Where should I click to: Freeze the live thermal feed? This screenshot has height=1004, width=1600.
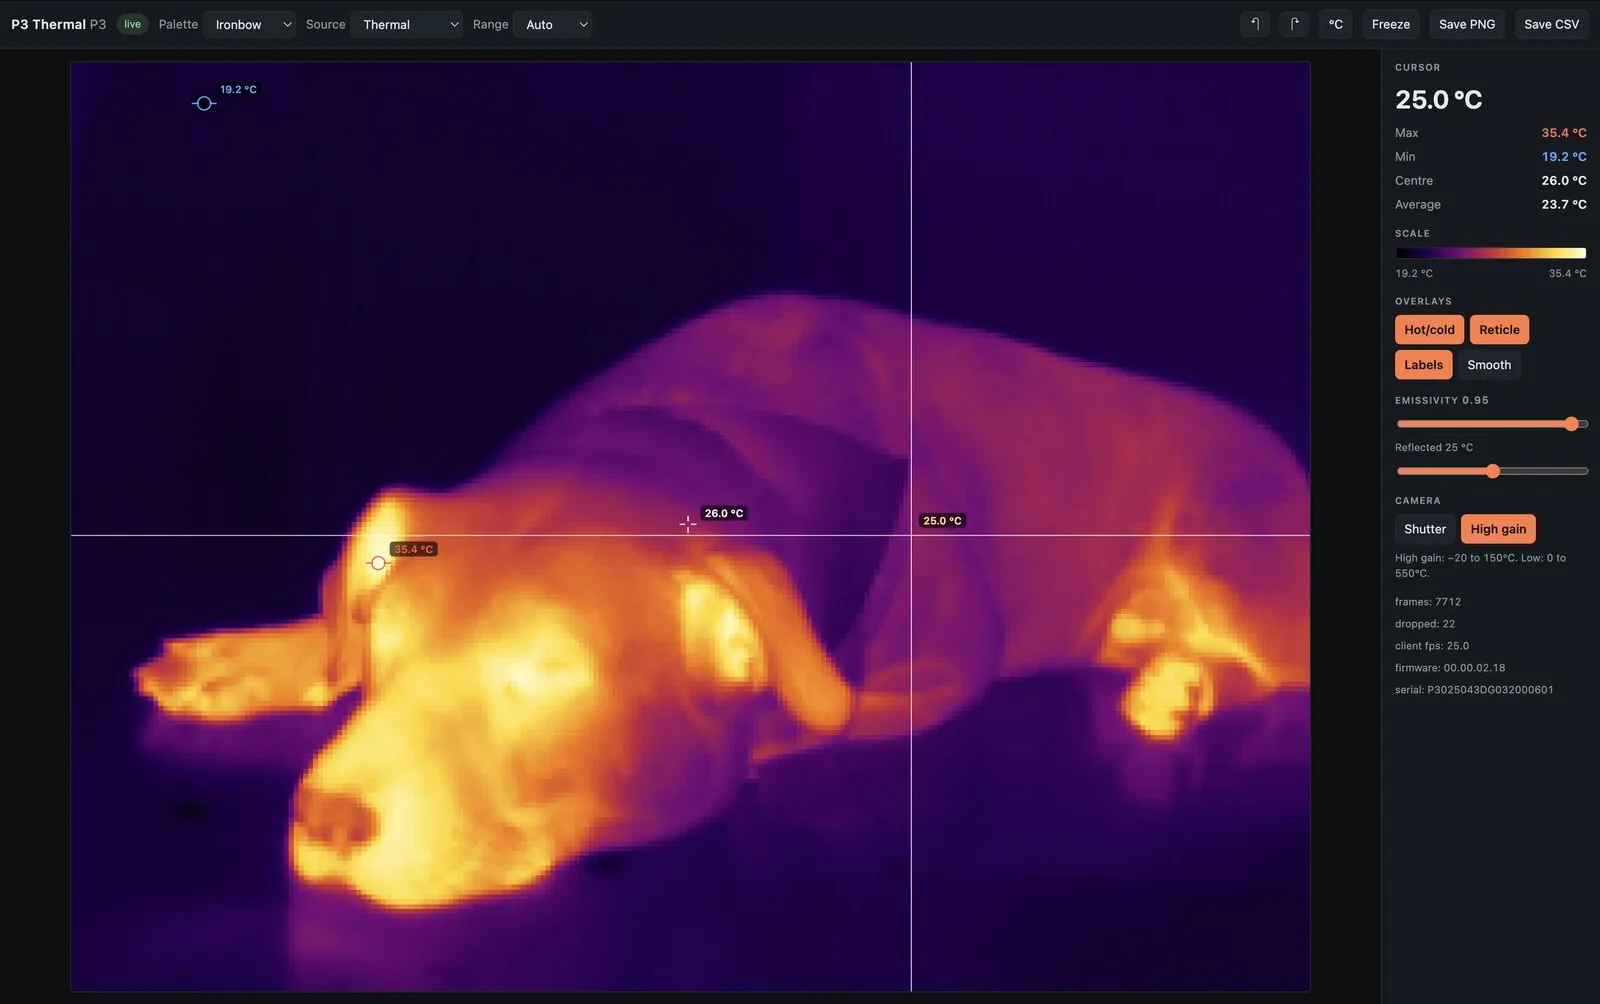tap(1391, 24)
